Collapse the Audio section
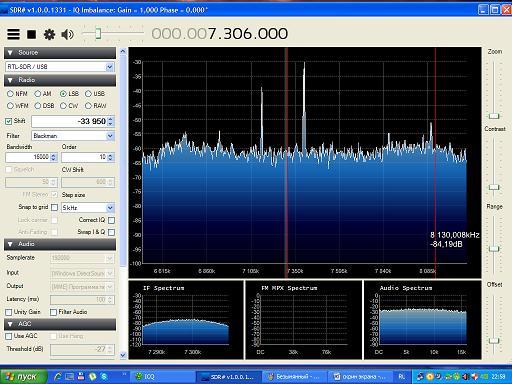Screen dimensions: 512x384 pos(60,244)
